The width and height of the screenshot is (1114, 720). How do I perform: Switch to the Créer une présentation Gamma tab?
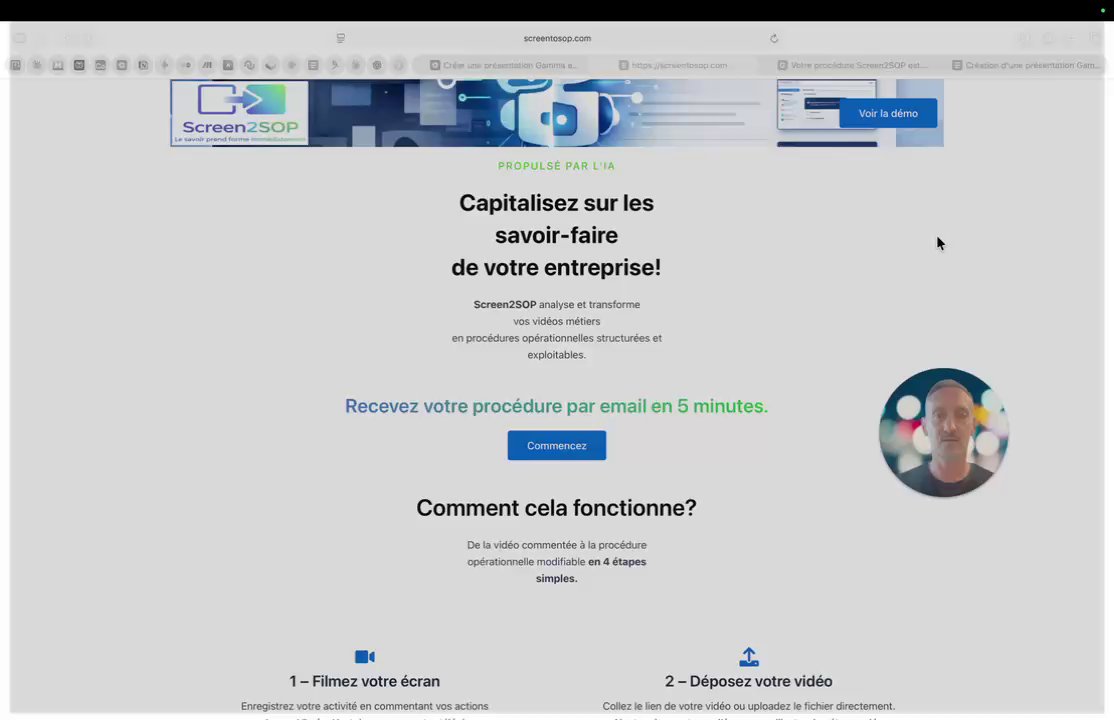[x=504, y=65]
